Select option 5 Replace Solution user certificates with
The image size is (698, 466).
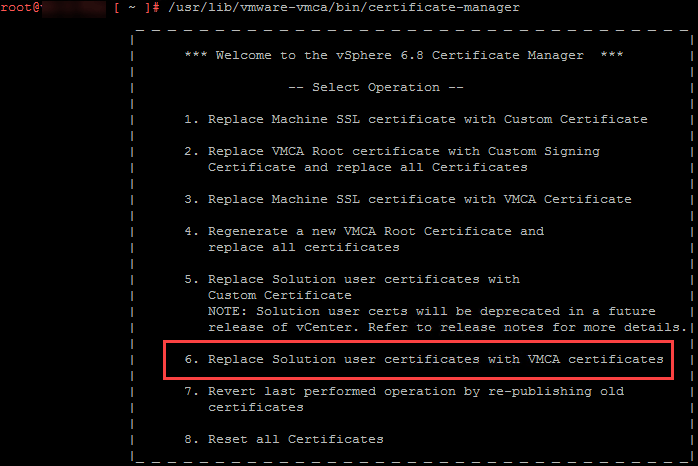(352, 280)
